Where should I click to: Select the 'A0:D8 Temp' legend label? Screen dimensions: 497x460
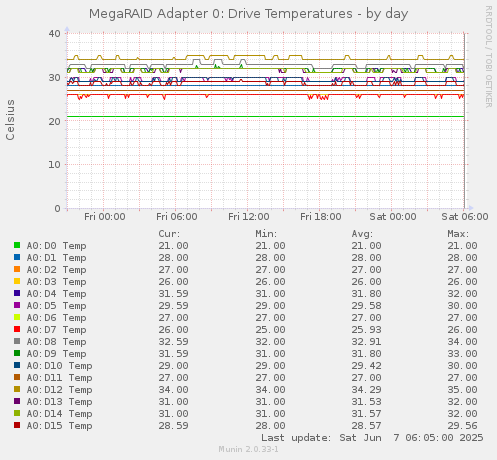pos(56,342)
